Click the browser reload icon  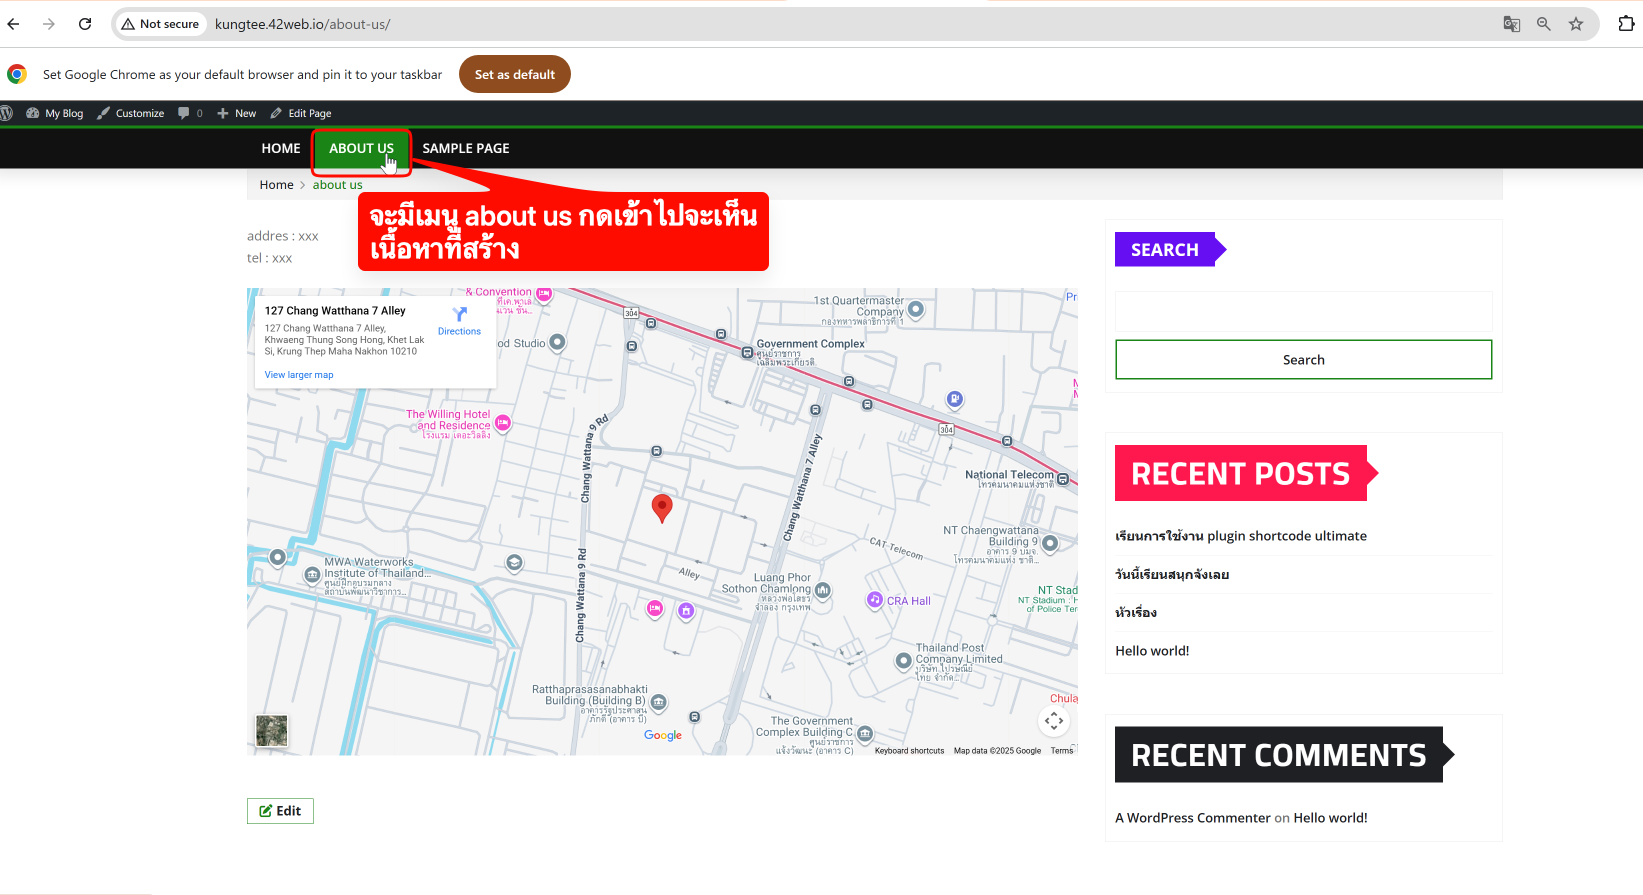pos(85,24)
